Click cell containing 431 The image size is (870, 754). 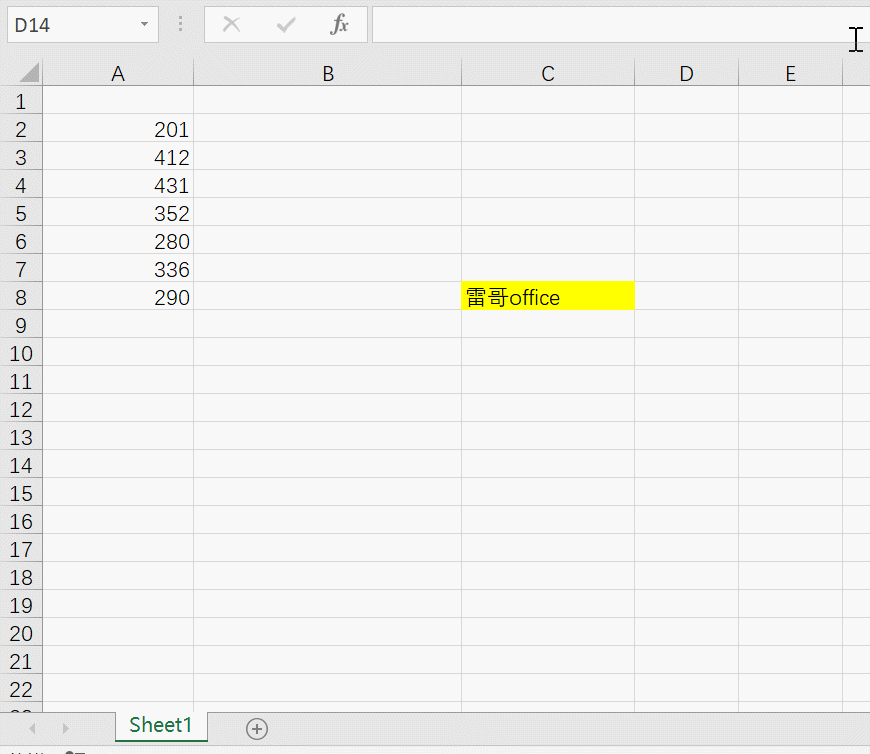[x=118, y=184]
